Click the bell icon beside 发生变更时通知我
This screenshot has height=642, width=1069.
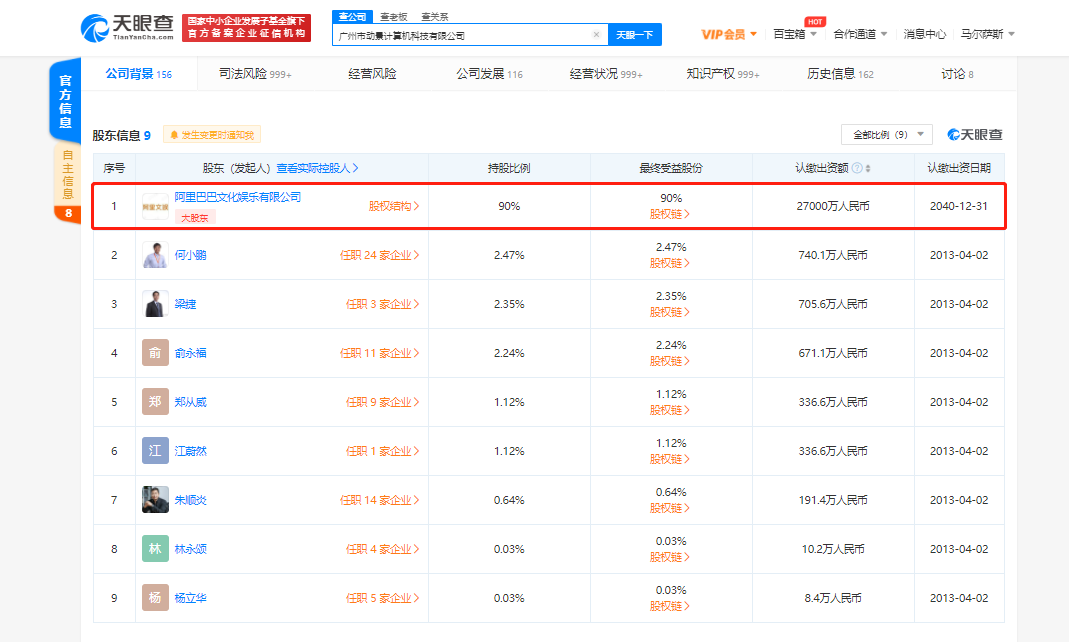[173, 133]
